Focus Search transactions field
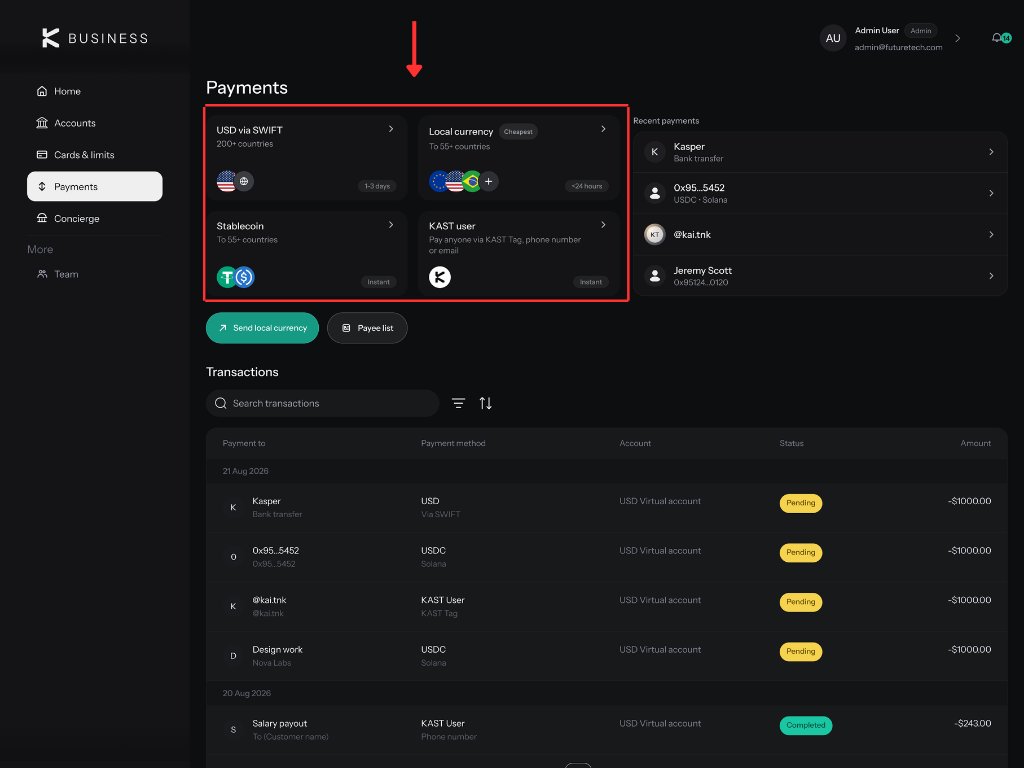1024x768 pixels. tap(323, 404)
